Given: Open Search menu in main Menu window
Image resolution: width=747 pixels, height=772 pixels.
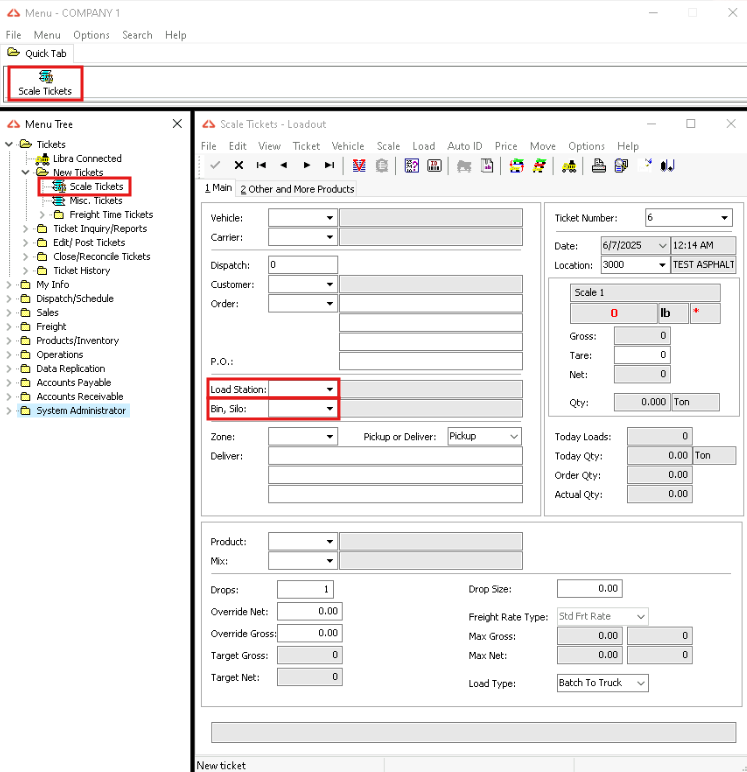Looking at the screenshot, I should 137,35.
